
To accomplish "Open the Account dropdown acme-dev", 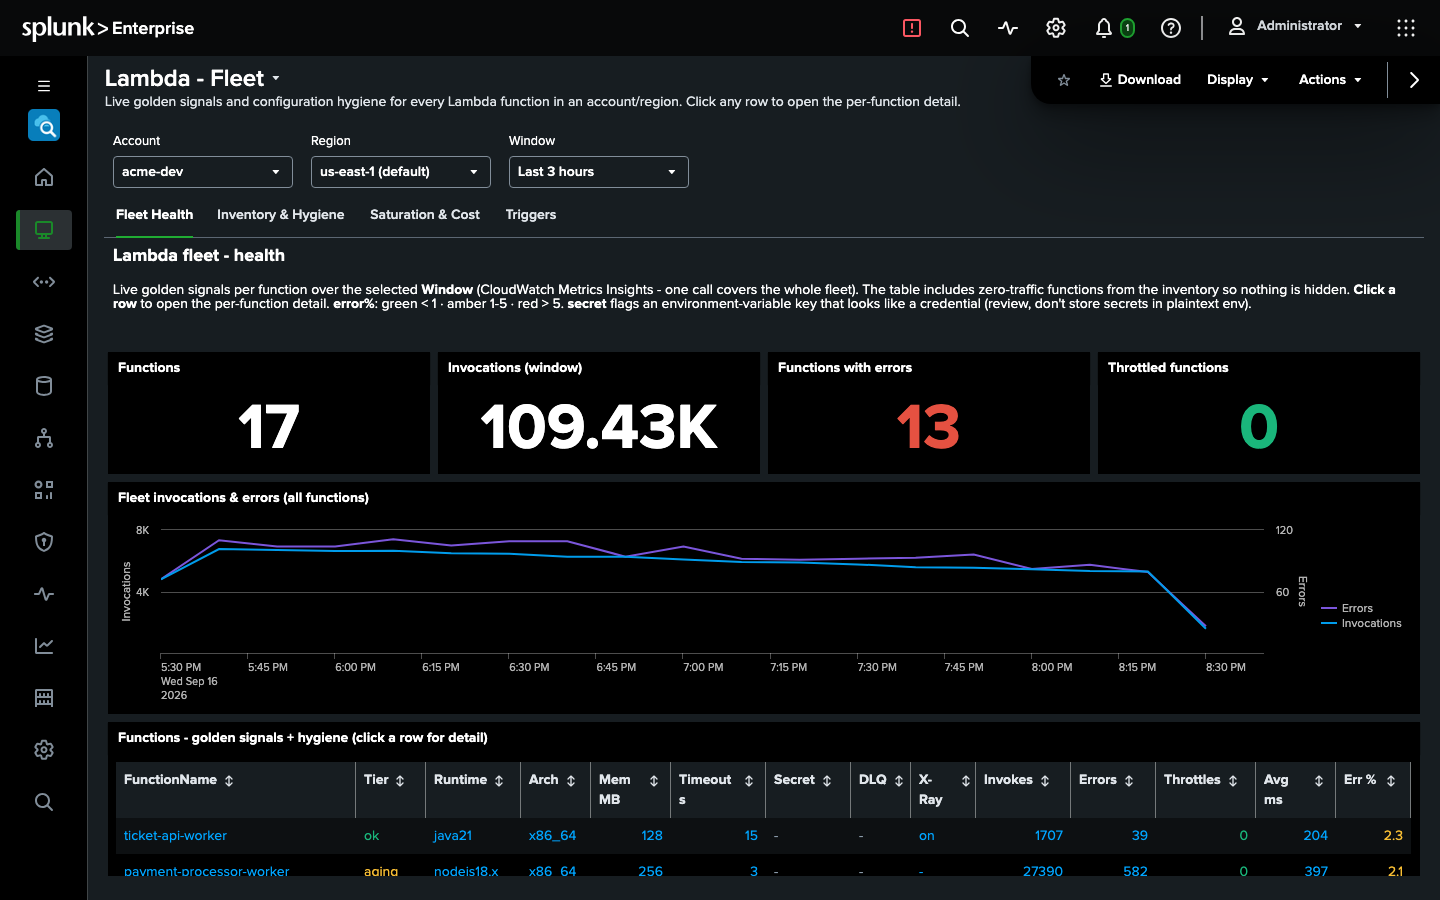I will [203, 172].
